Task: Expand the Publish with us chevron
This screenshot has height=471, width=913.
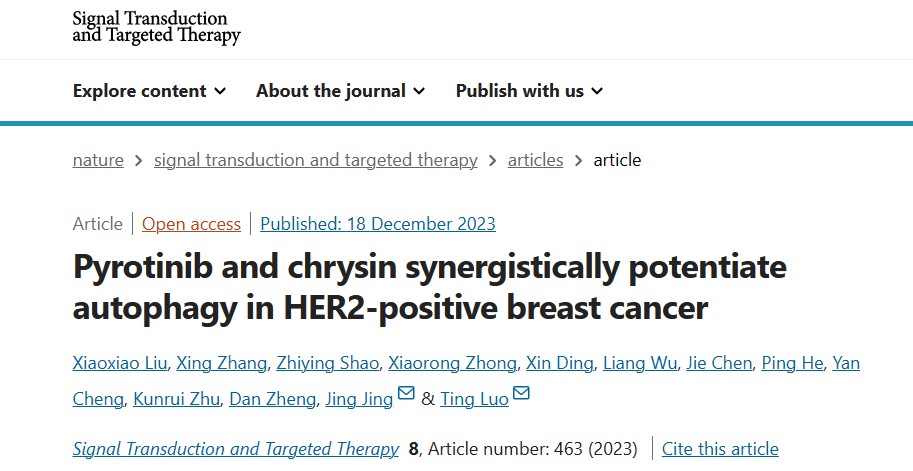Action: click(597, 91)
